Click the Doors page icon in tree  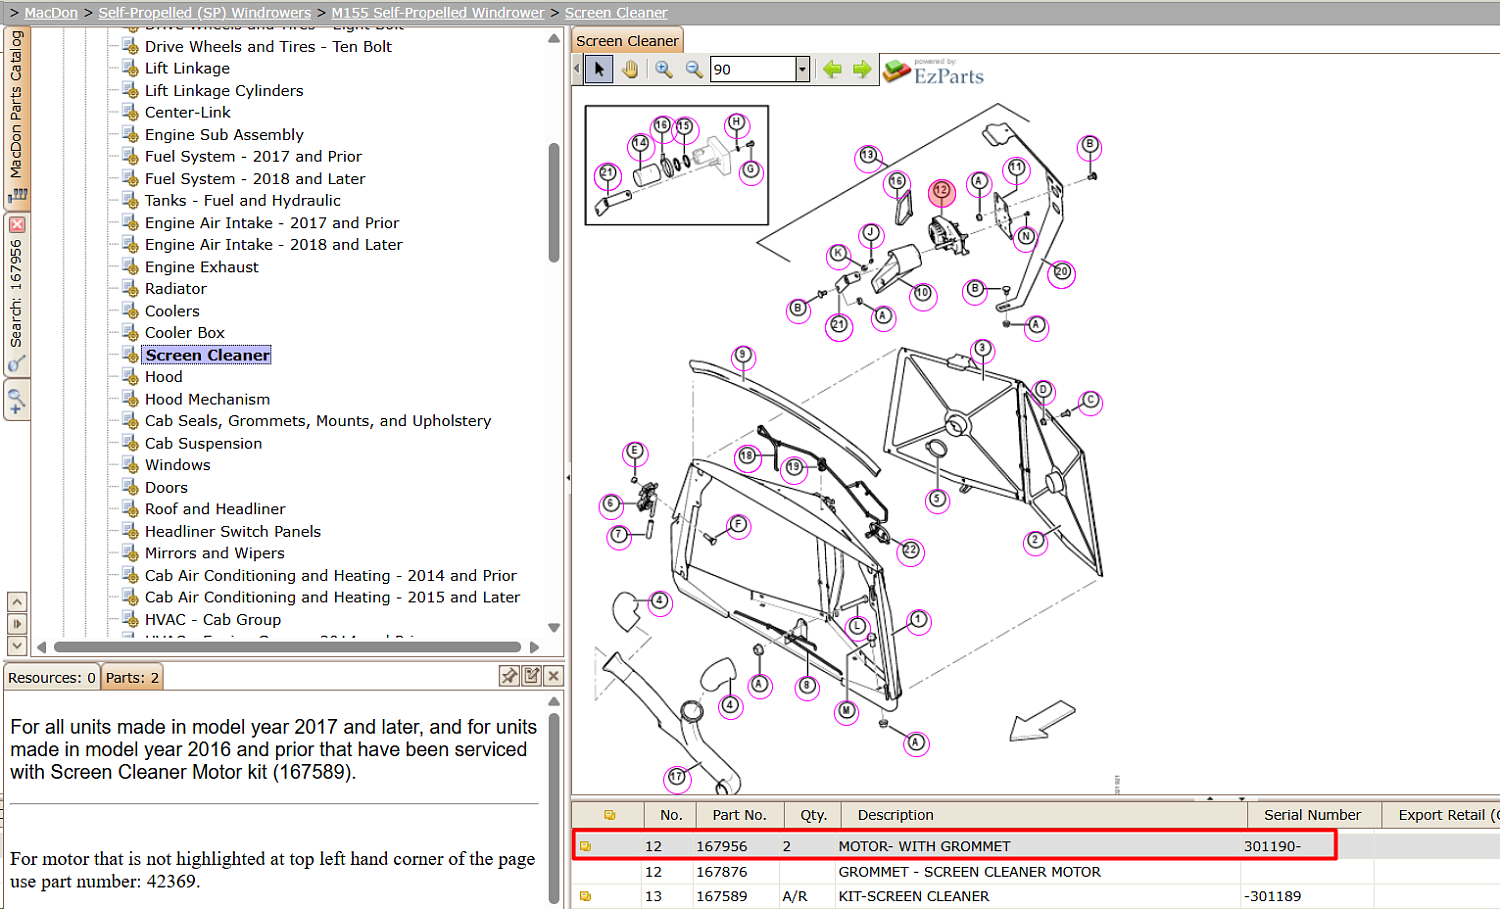[x=130, y=487]
